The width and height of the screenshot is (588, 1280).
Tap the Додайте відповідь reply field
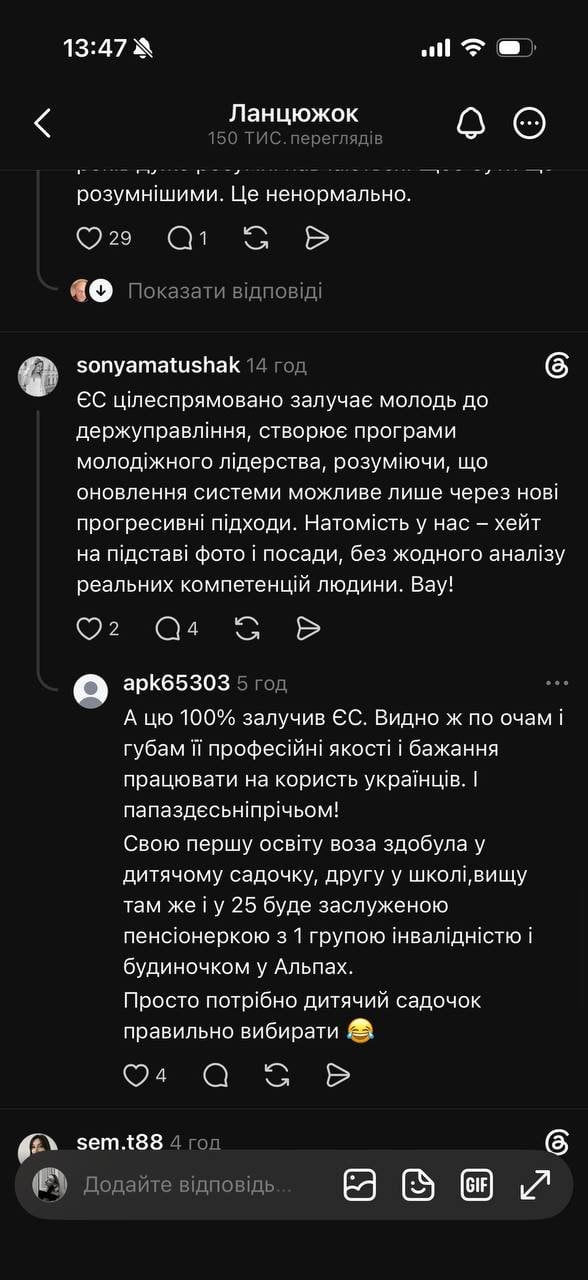click(187, 1185)
